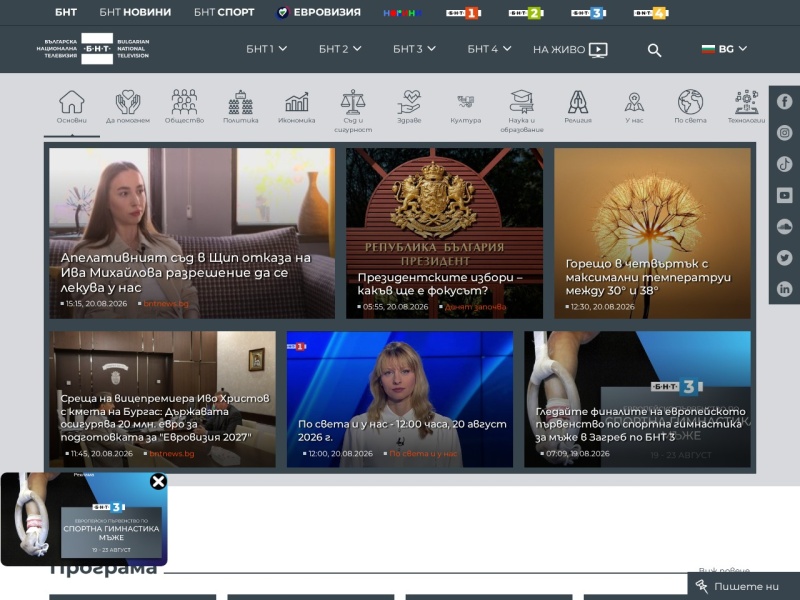This screenshot has width=800, height=600.
Task: Go to БНТ НОВИНИ in the top bar
Action: 135,12
